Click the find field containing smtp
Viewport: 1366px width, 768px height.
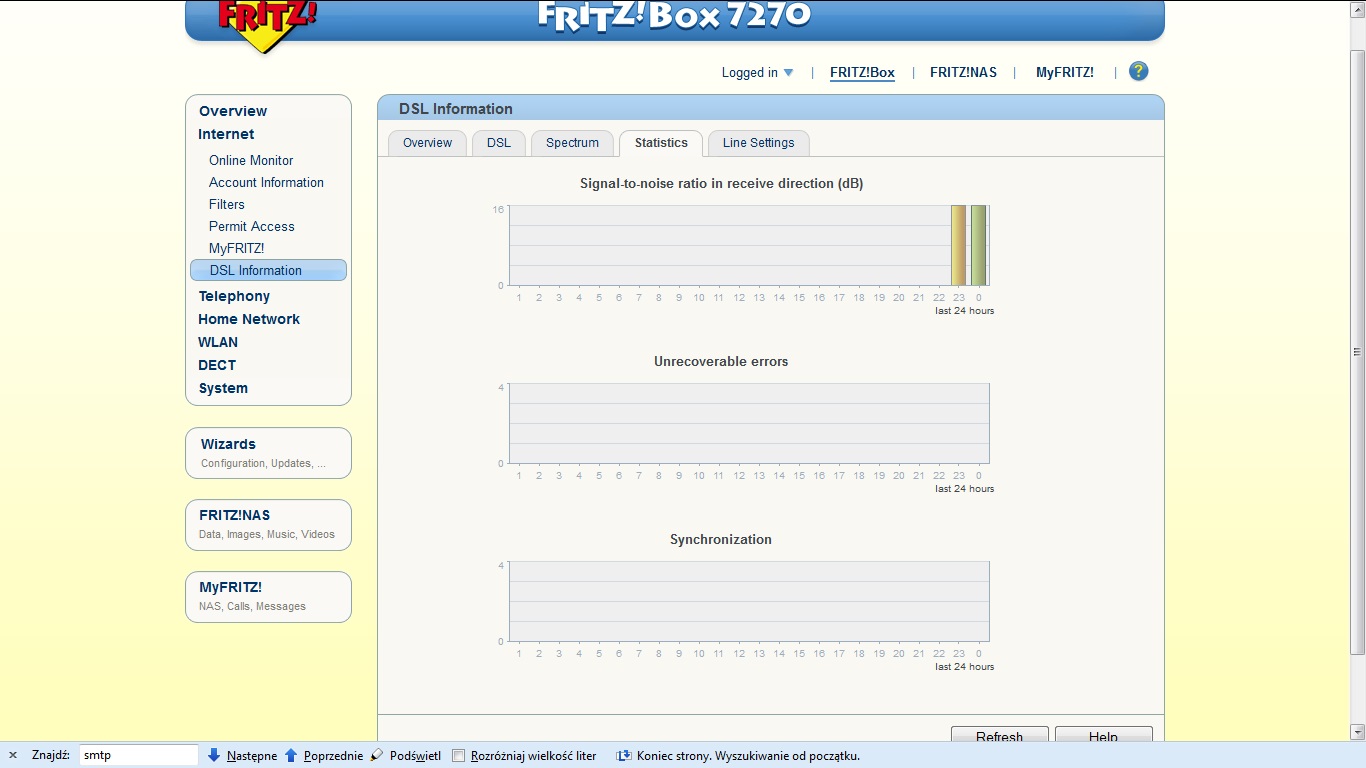138,756
